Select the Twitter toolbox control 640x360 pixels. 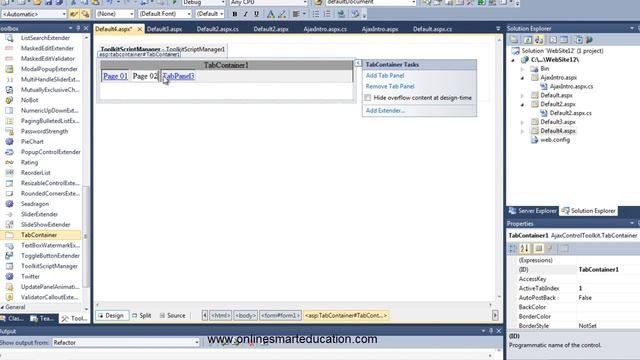pos(30,276)
